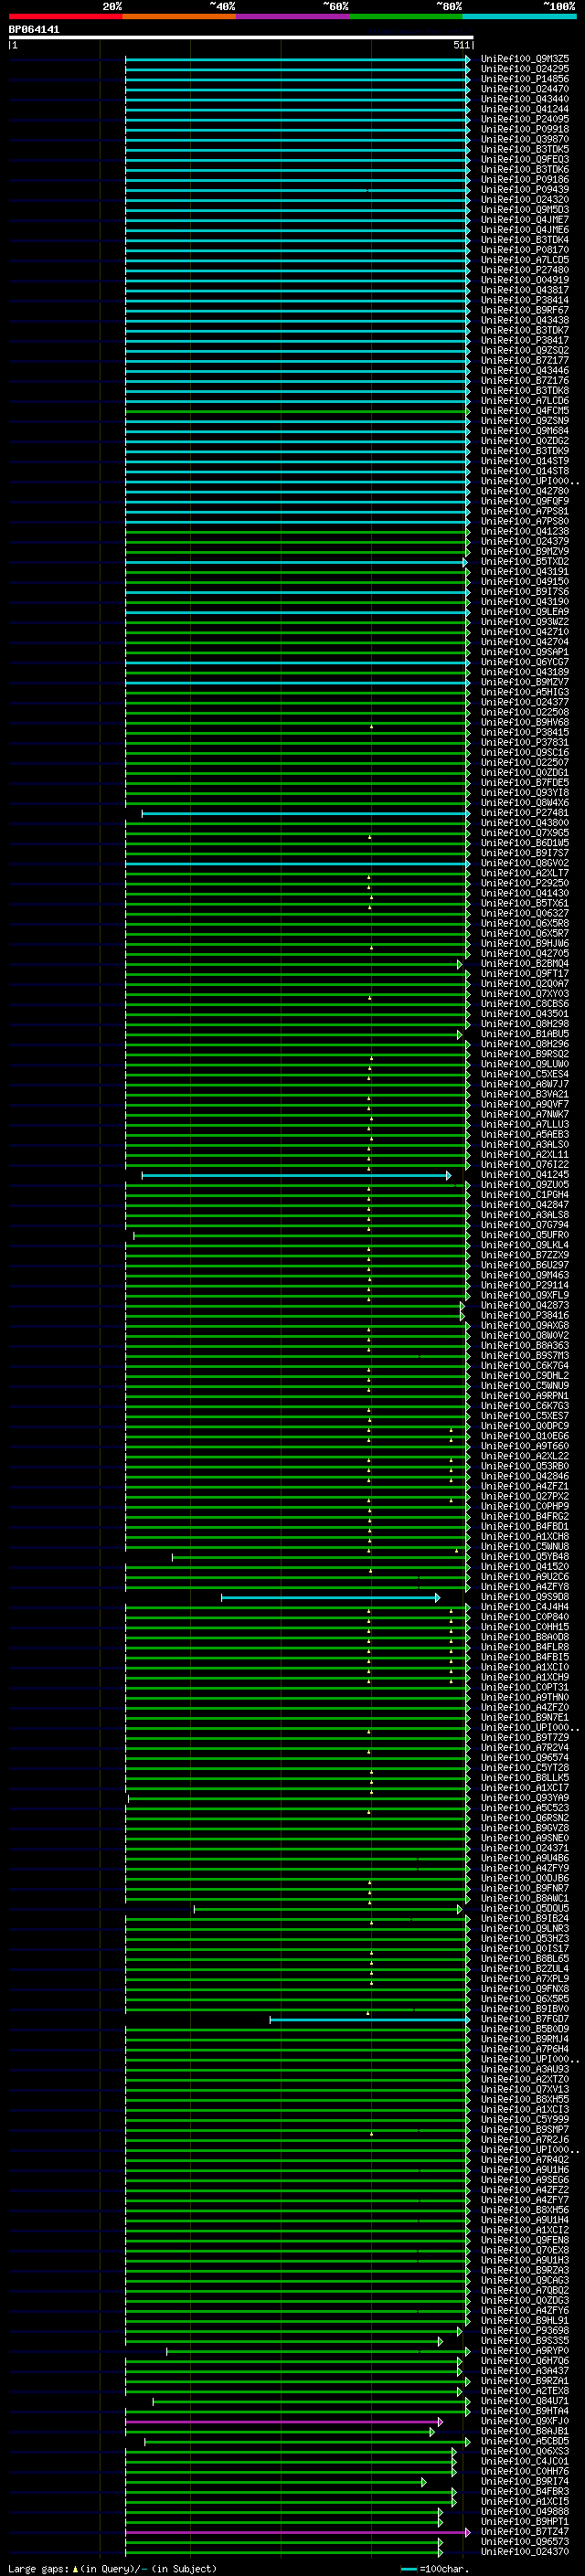Viewport: 585px width, 2576px height.
Task: Select the label UniRef100_Q9FEQ3
Action: (x=525, y=159)
